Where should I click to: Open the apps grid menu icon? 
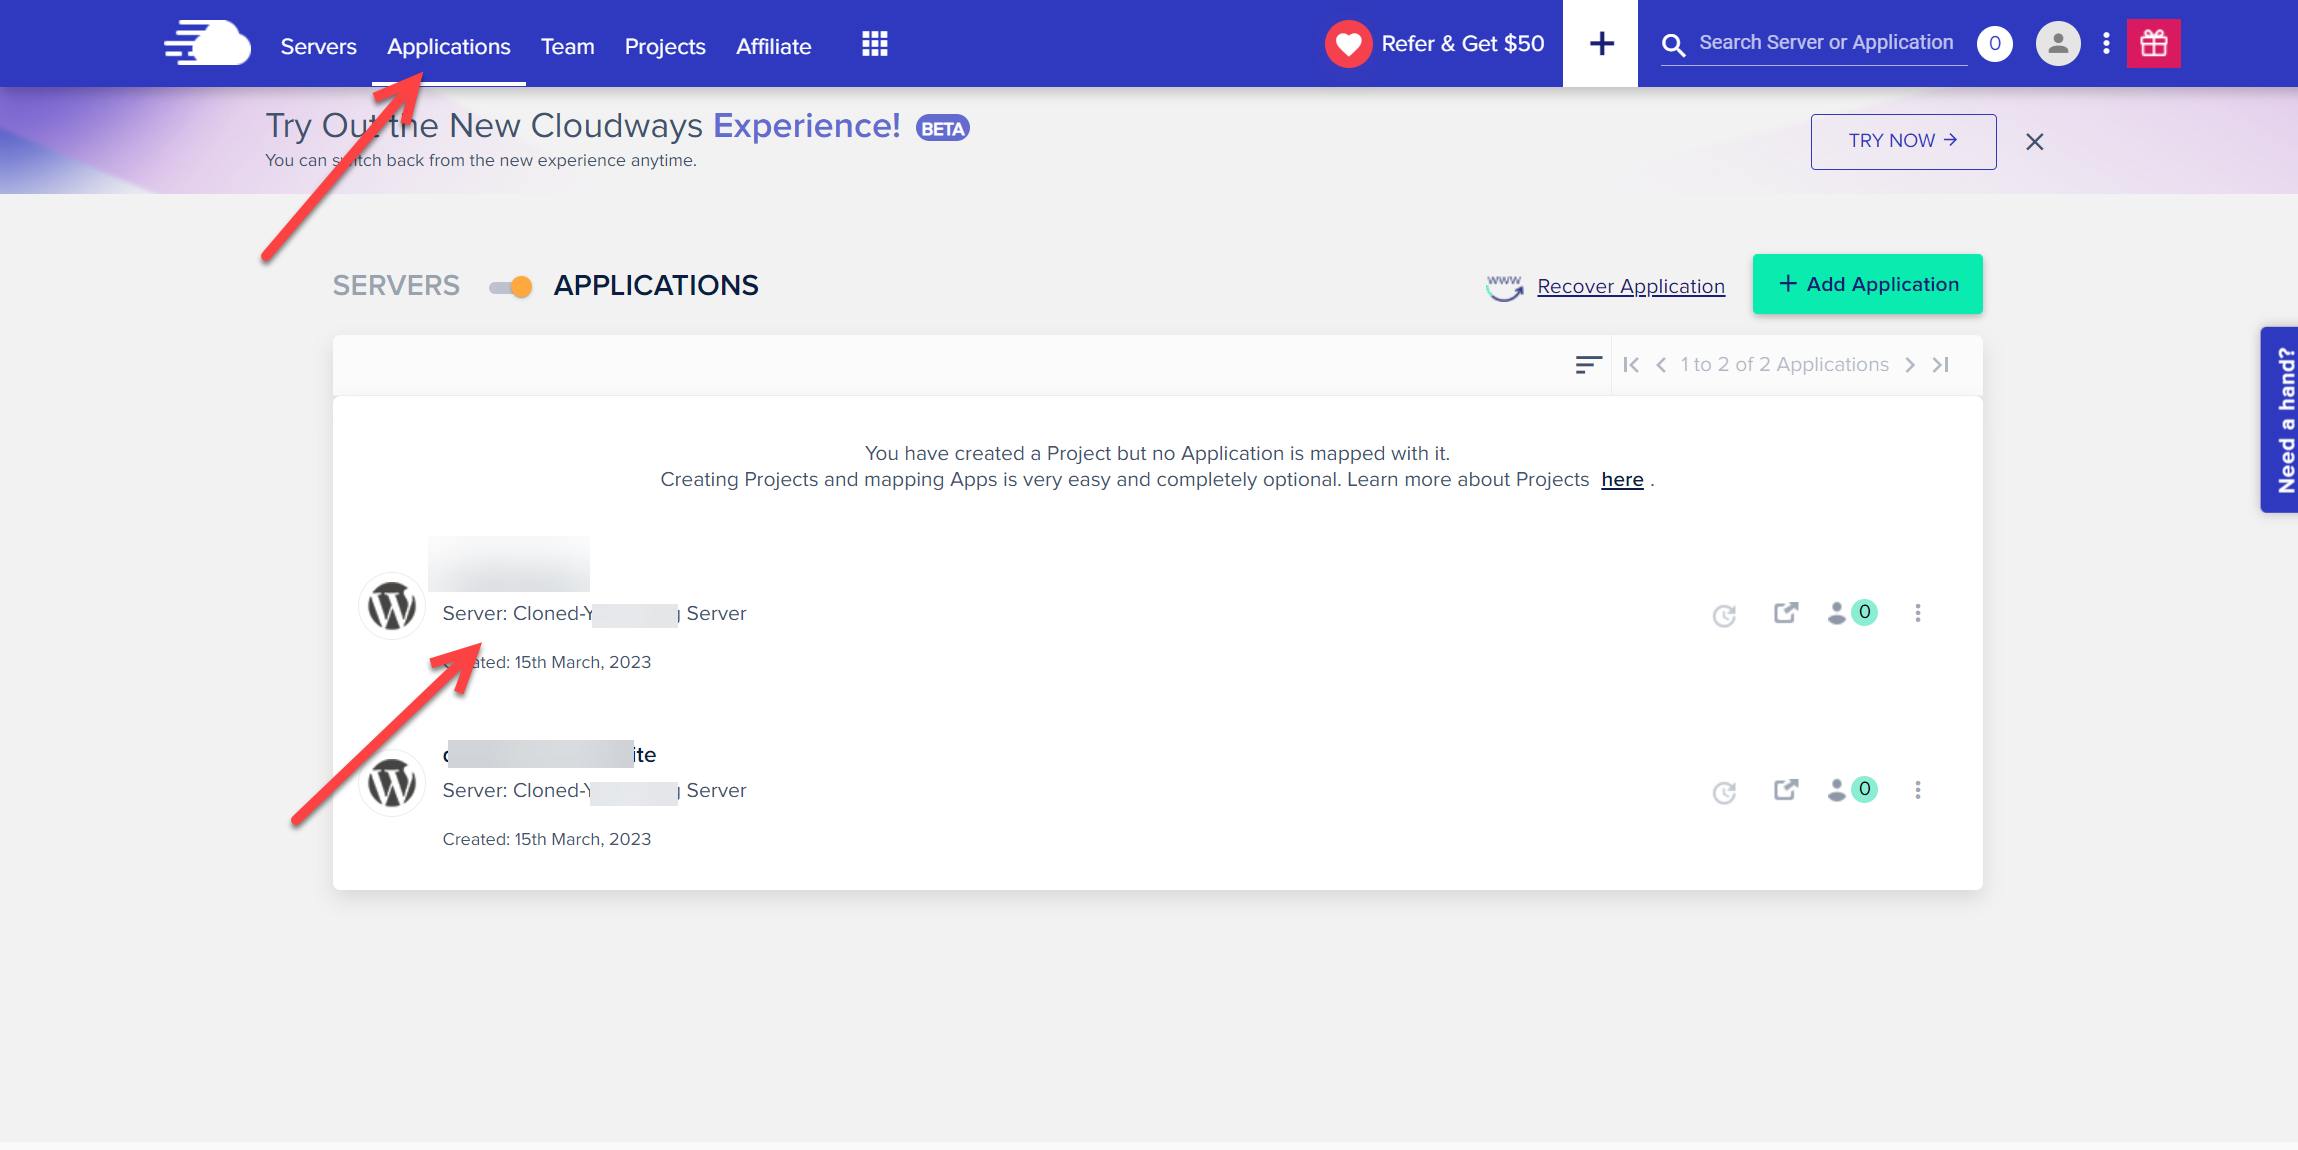click(874, 44)
